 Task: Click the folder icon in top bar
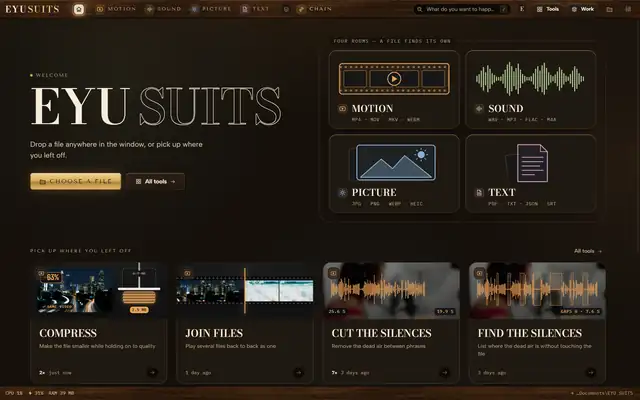(x=609, y=9)
